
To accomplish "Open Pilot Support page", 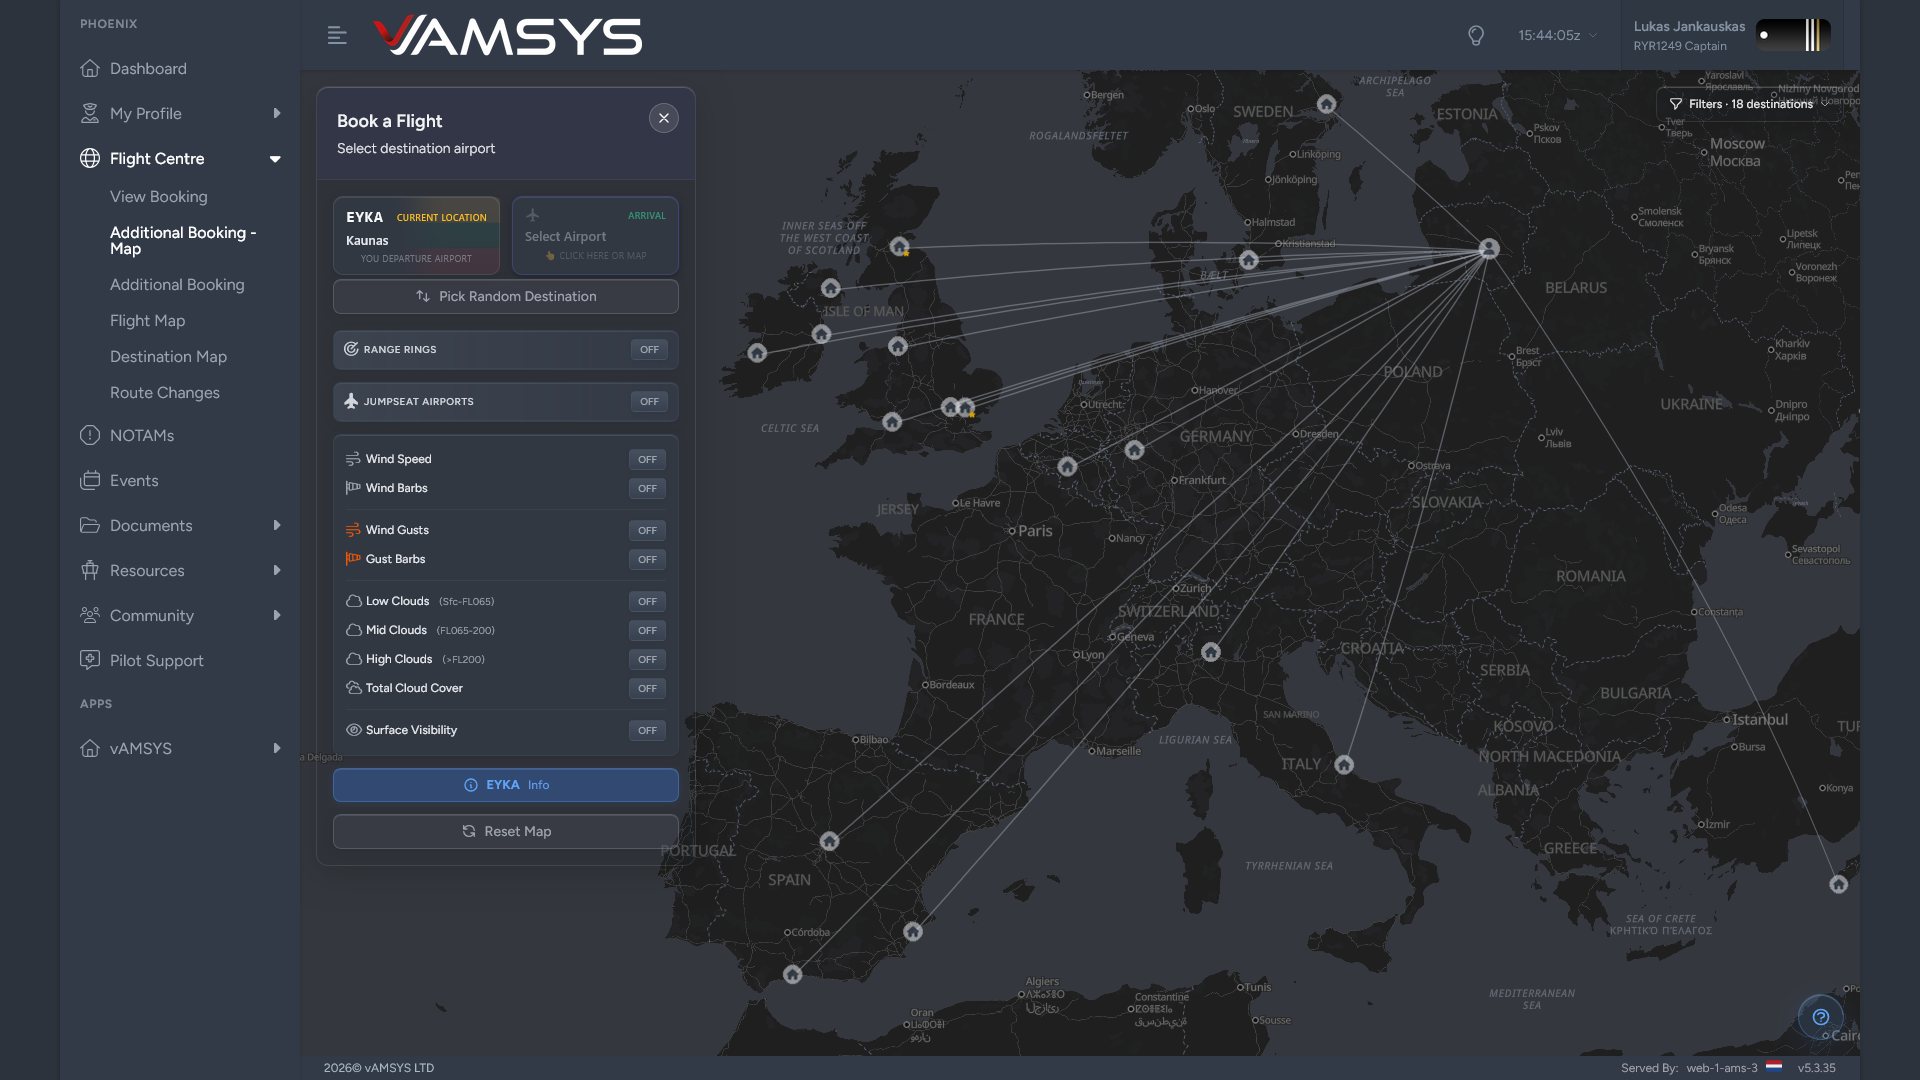I will [156, 661].
